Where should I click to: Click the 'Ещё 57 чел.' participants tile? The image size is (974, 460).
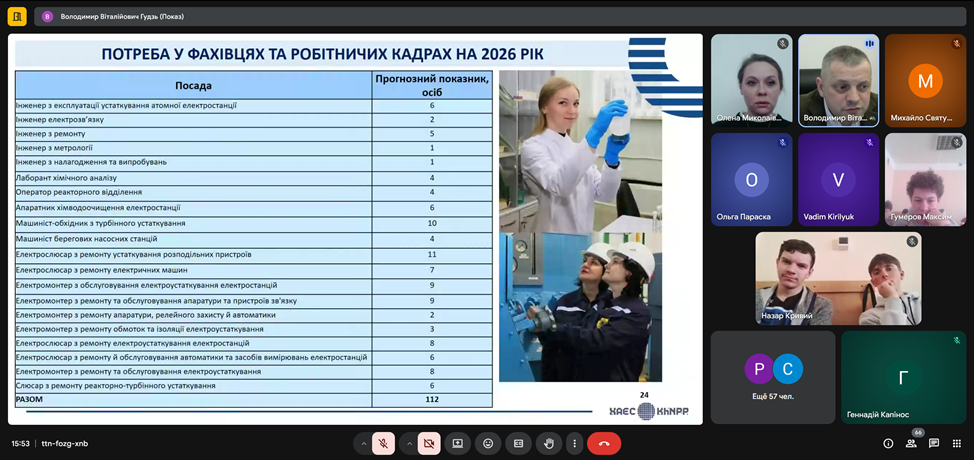click(772, 377)
